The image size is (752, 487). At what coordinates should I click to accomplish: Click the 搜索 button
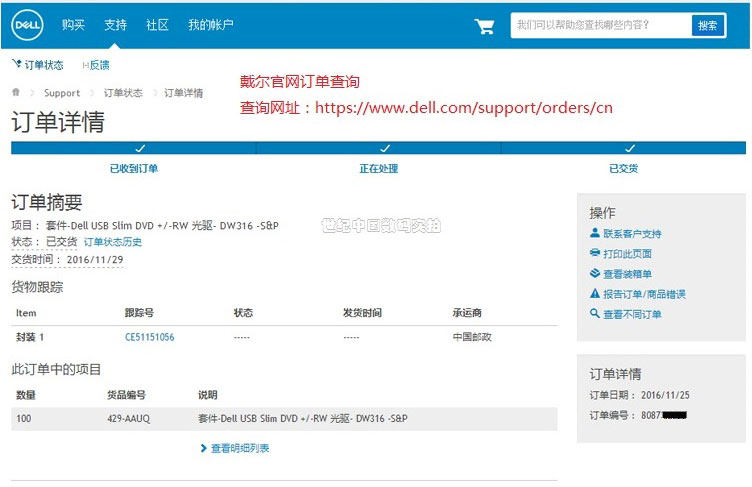point(707,25)
